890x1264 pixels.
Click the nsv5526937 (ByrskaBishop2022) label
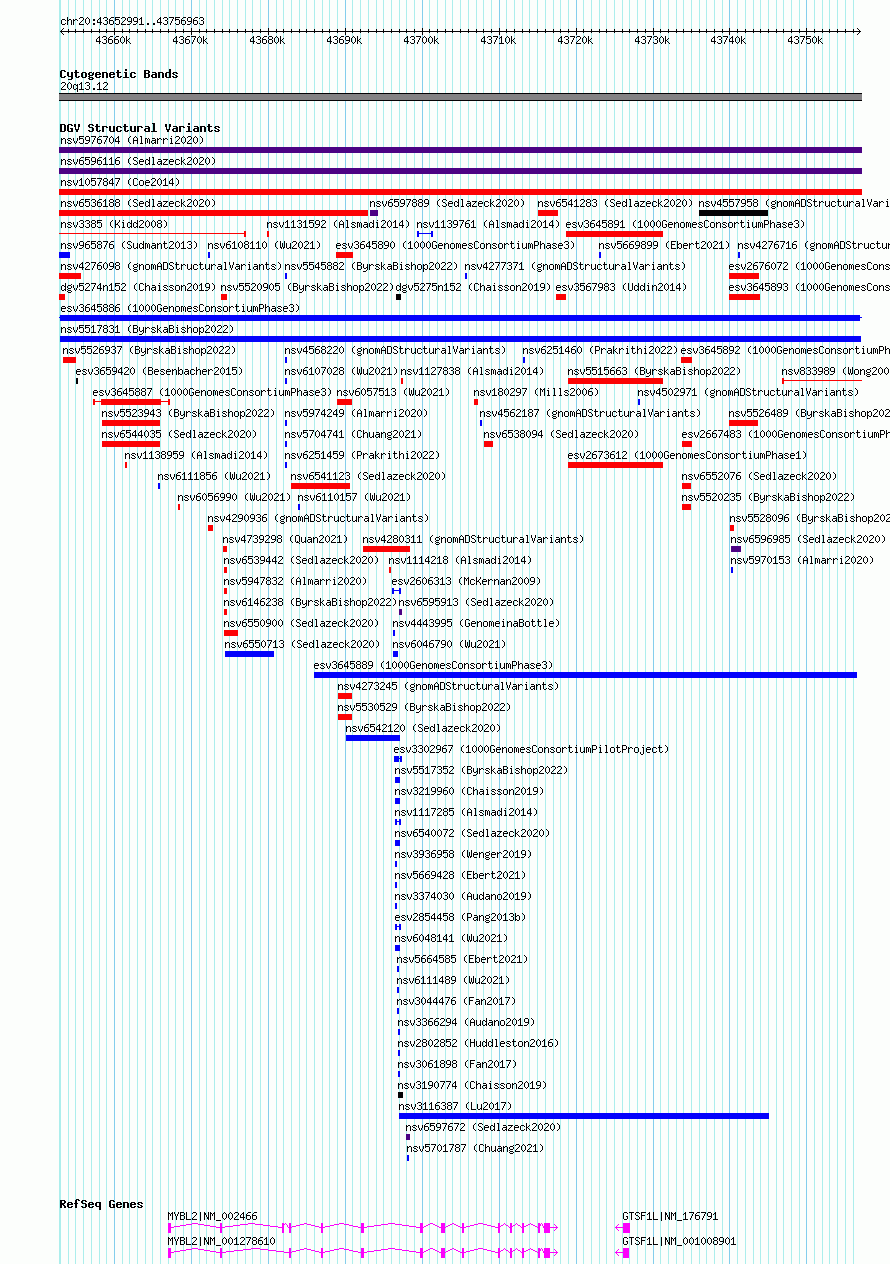pos(149,350)
